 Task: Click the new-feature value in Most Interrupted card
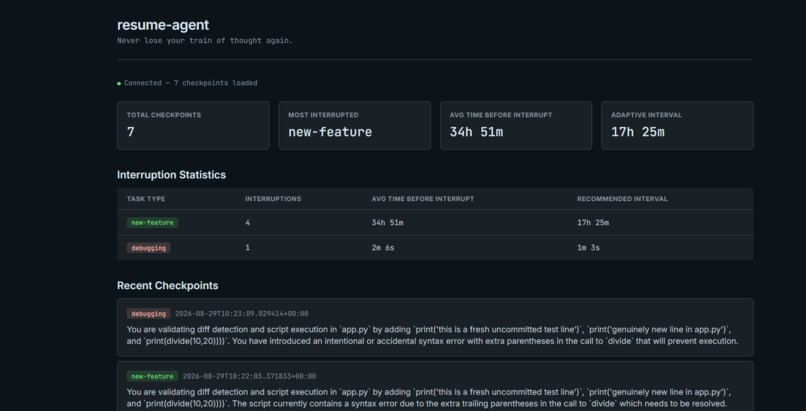pos(330,132)
